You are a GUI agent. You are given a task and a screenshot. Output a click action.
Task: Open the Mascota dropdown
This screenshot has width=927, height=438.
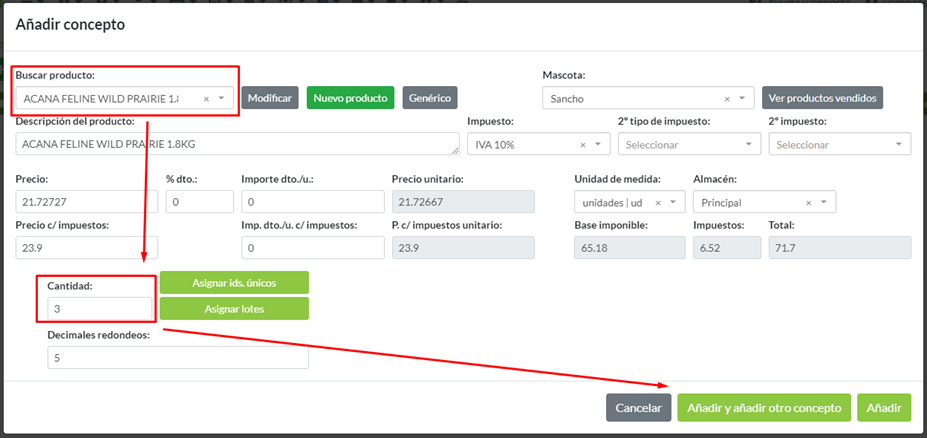click(x=741, y=99)
